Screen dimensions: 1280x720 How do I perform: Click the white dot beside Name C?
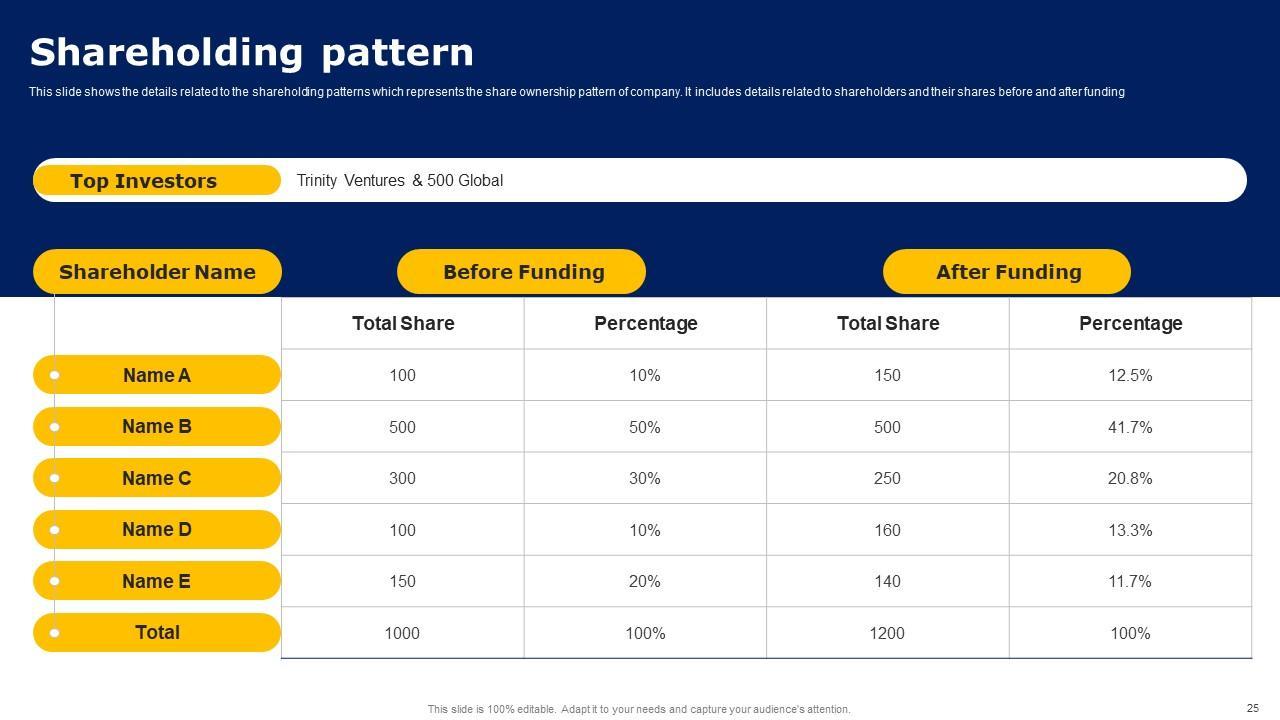pyautogui.click(x=55, y=478)
